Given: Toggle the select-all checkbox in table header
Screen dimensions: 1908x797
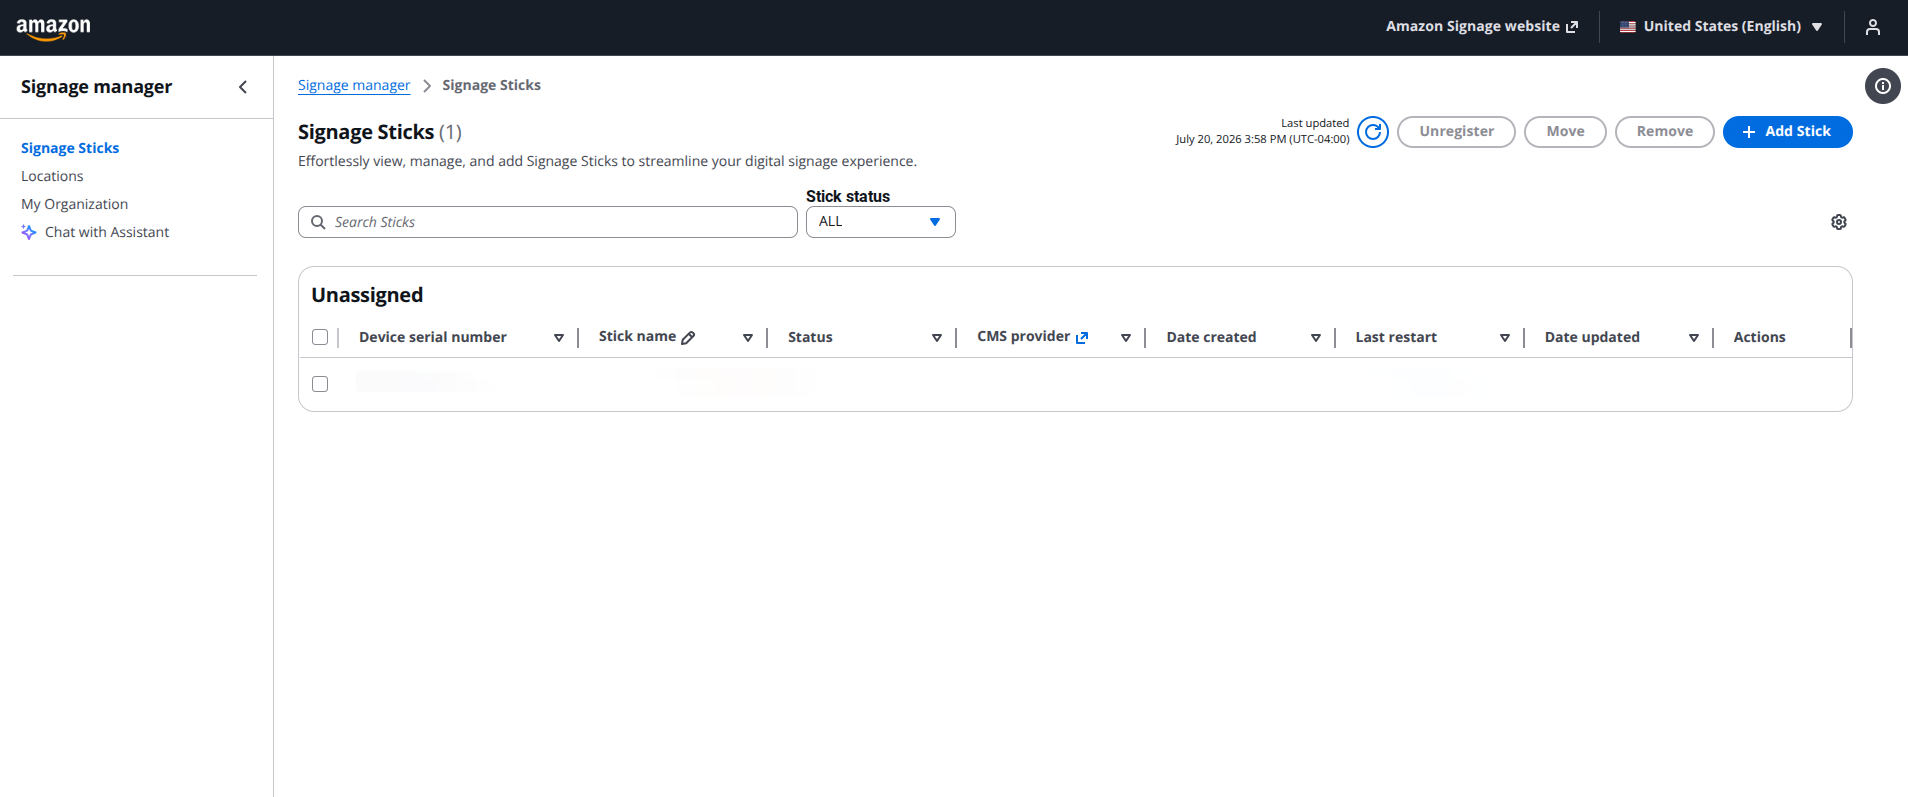Looking at the screenshot, I should pyautogui.click(x=320, y=337).
